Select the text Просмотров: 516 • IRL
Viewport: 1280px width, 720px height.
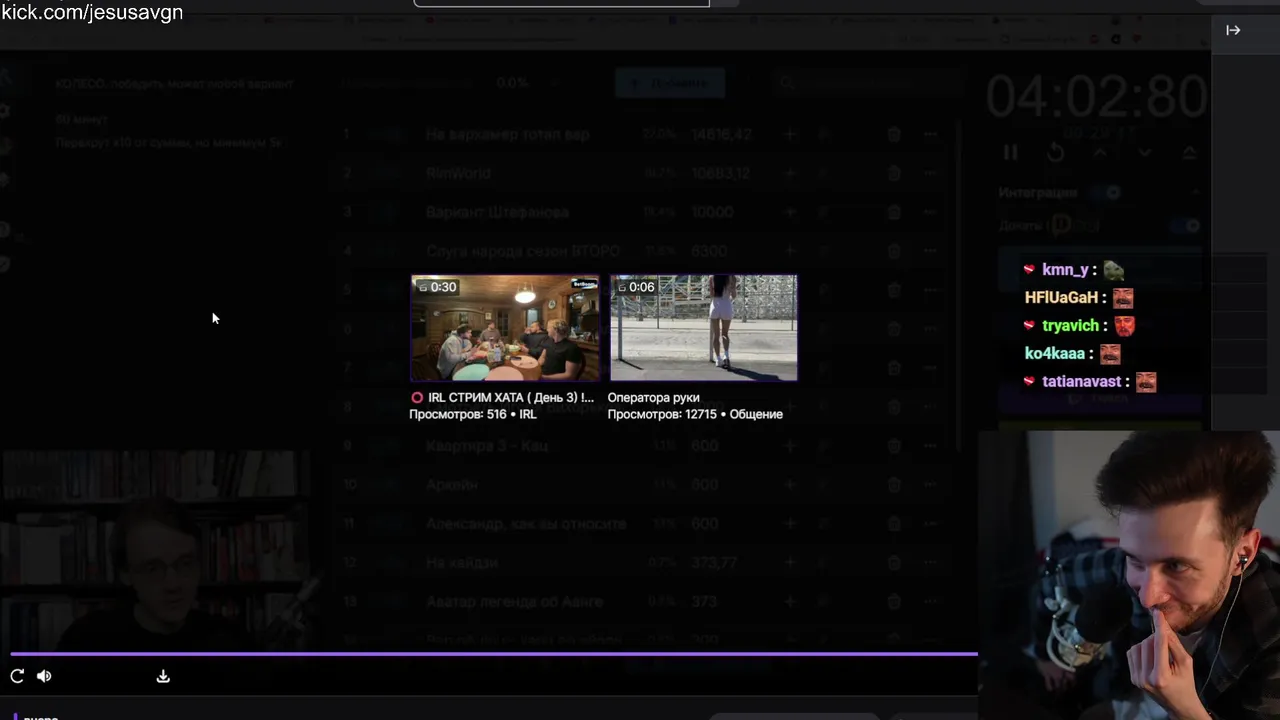pos(472,414)
